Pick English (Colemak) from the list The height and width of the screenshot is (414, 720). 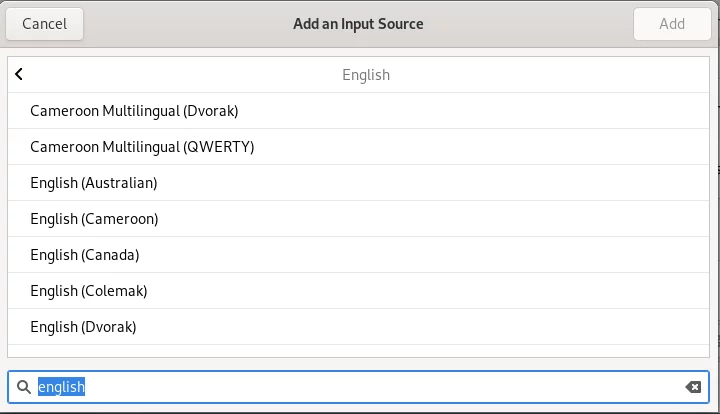click(358, 291)
